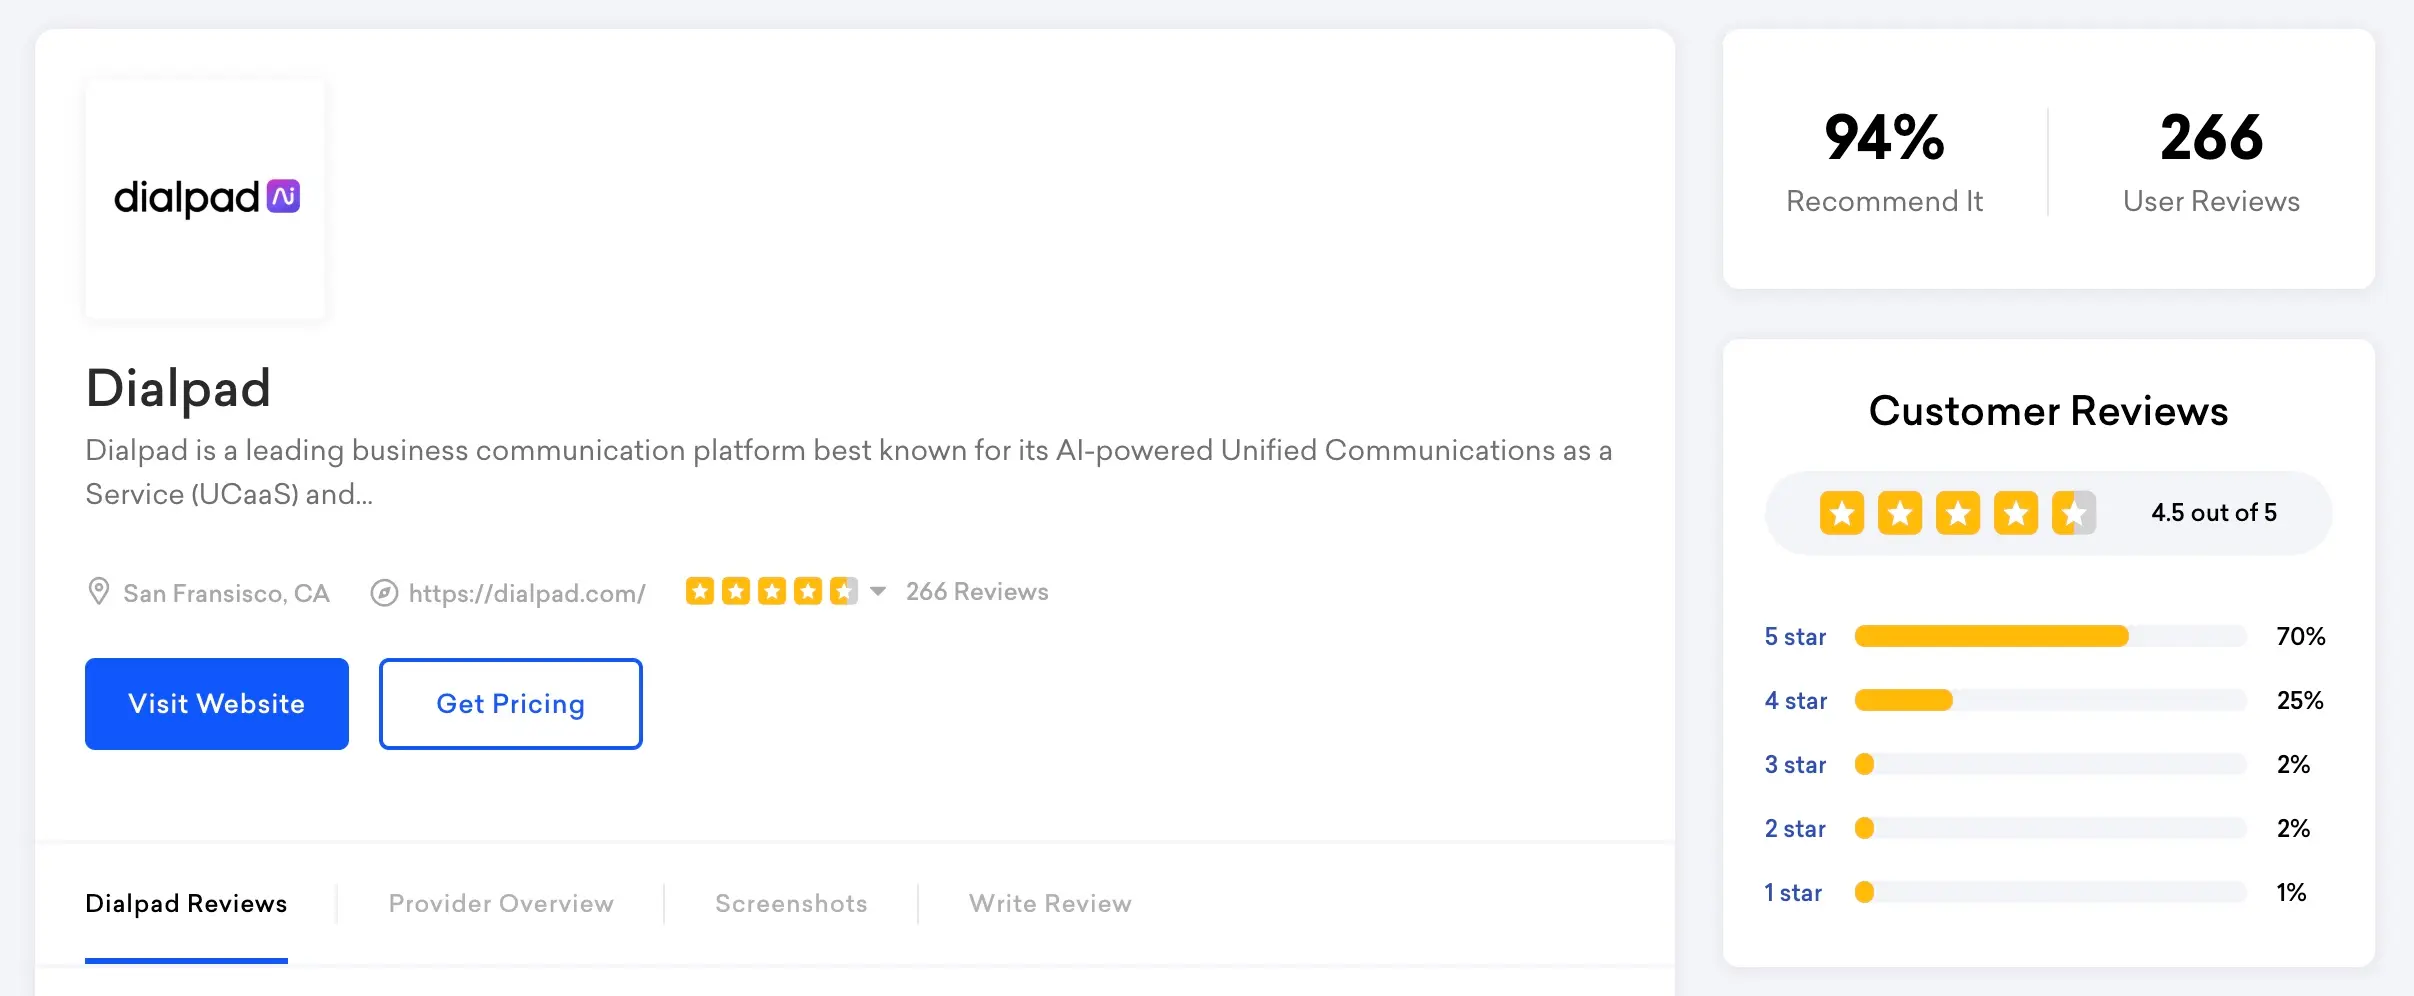Click the half-filled fifth star in header rating
2414x996 pixels.
click(845, 591)
